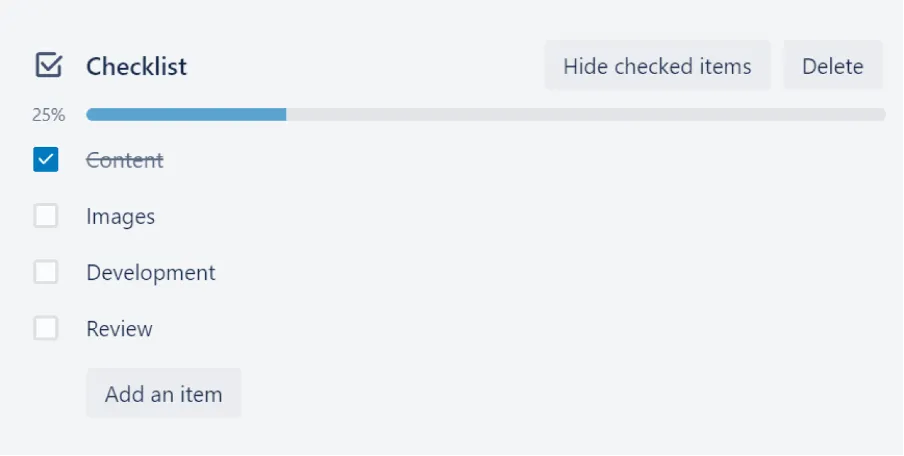The width and height of the screenshot is (904, 456).
Task: Click the gray unfilled portion of progress bar
Action: [x=585, y=115]
